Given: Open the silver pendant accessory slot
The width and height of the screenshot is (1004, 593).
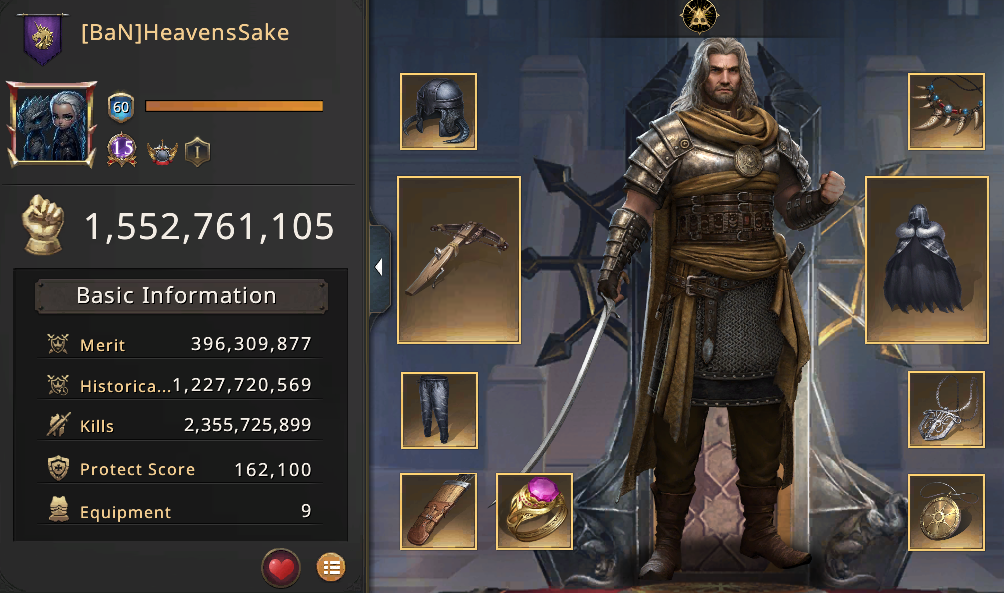Looking at the screenshot, I should click(946, 410).
